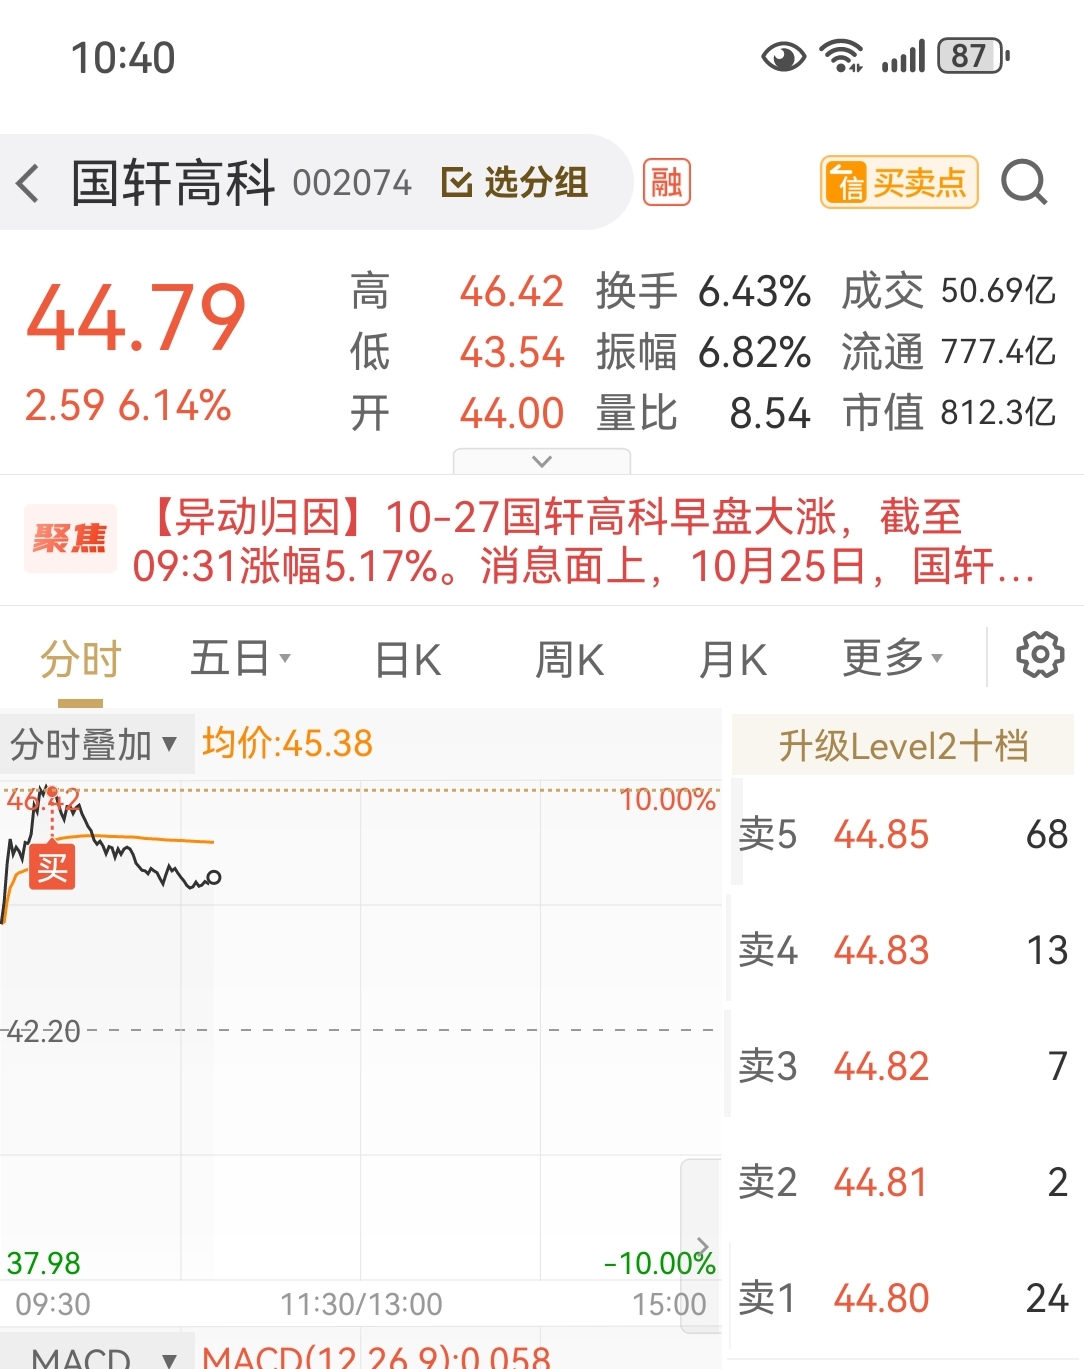Tap 换手 turnover rate 6.43%
The width and height of the screenshot is (1084, 1369).
tap(704, 292)
